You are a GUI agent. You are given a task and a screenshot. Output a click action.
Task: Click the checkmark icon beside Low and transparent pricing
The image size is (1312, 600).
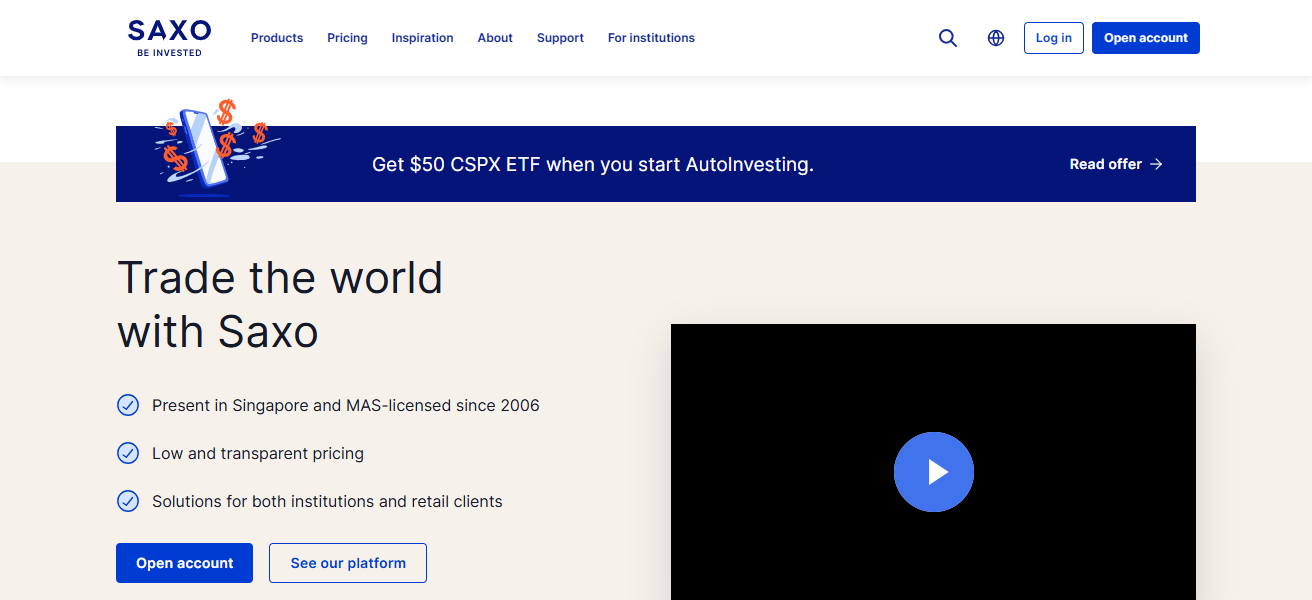tap(128, 453)
